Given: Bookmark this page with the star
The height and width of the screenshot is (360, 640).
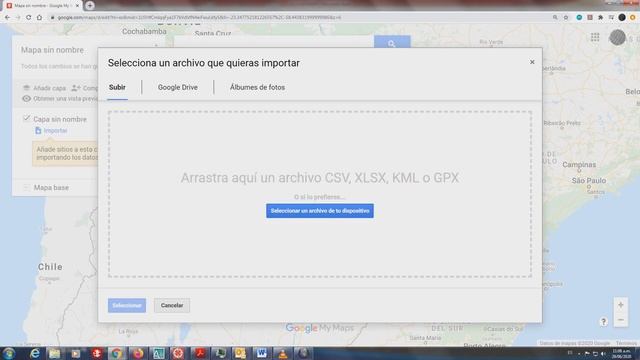Looking at the screenshot, I should (566, 18).
